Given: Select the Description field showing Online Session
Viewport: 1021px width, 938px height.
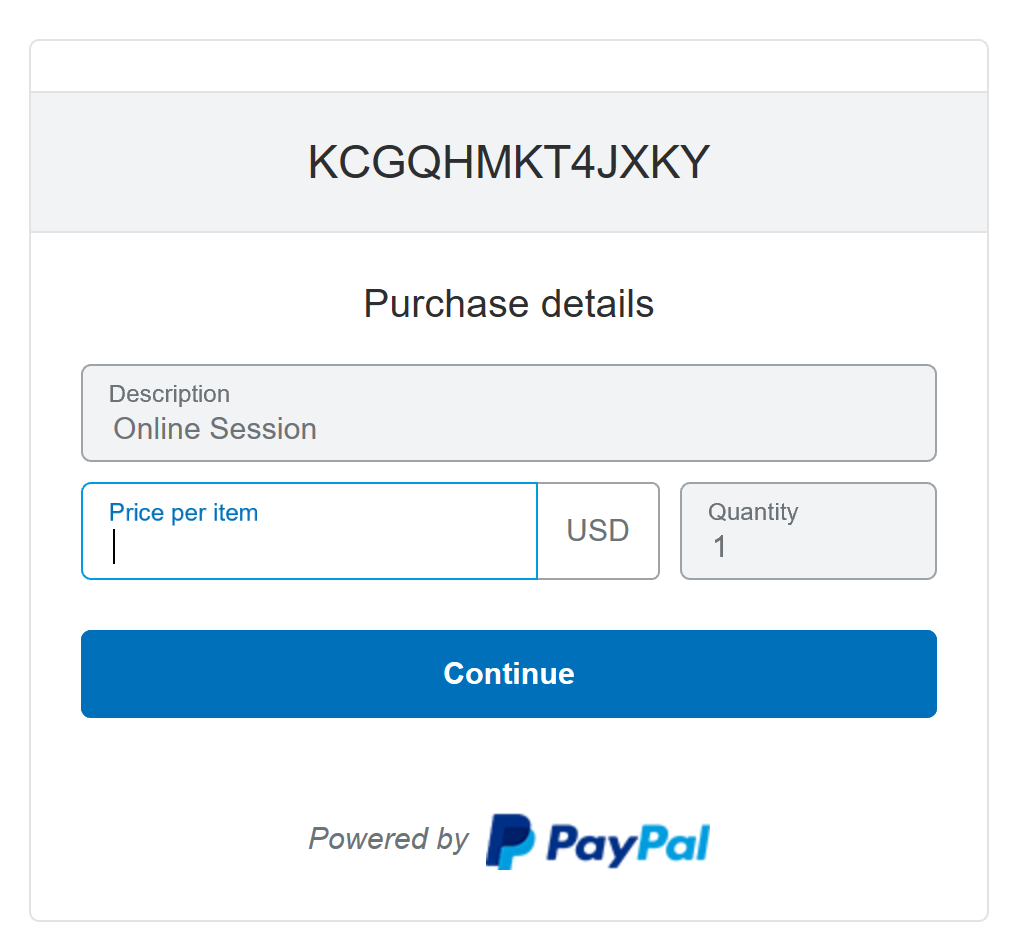Looking at the screenshot, I should point(509,412).
